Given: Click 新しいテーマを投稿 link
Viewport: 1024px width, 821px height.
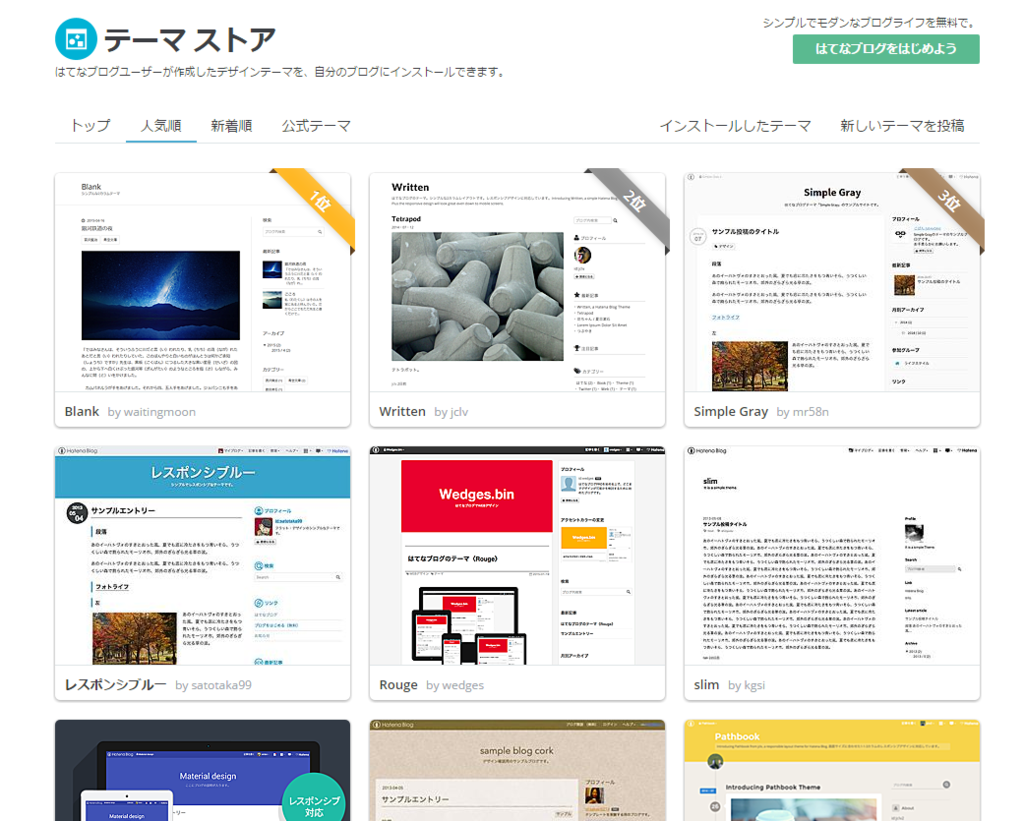Looking at the screenshot, I should [x=902, y=125].
